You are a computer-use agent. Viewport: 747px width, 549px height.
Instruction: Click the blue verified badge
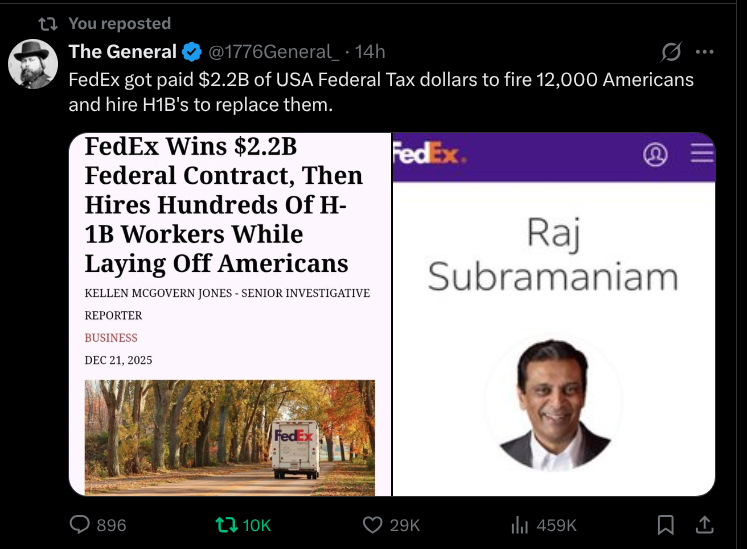(191, 52)
